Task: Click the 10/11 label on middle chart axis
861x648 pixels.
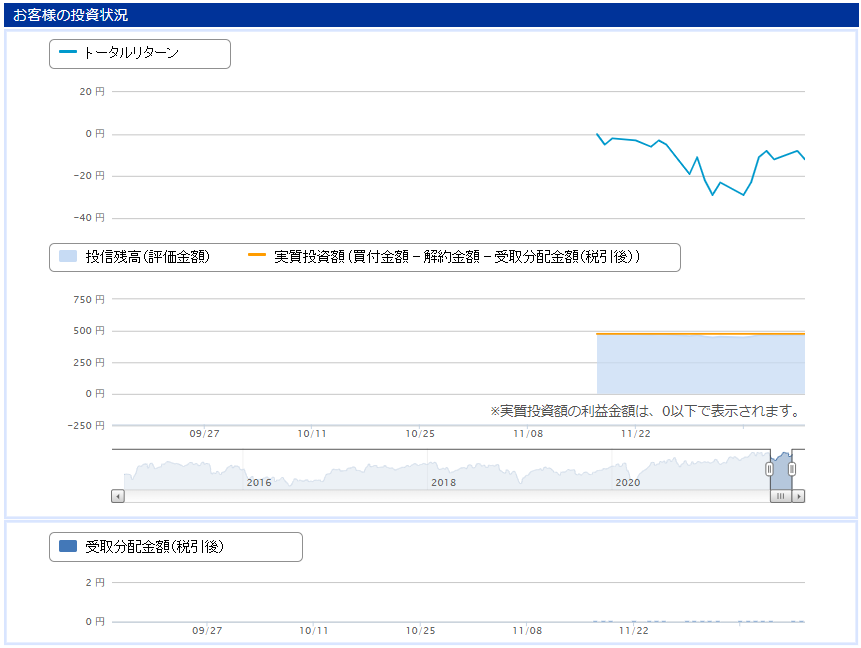Action: pos(312,434)
